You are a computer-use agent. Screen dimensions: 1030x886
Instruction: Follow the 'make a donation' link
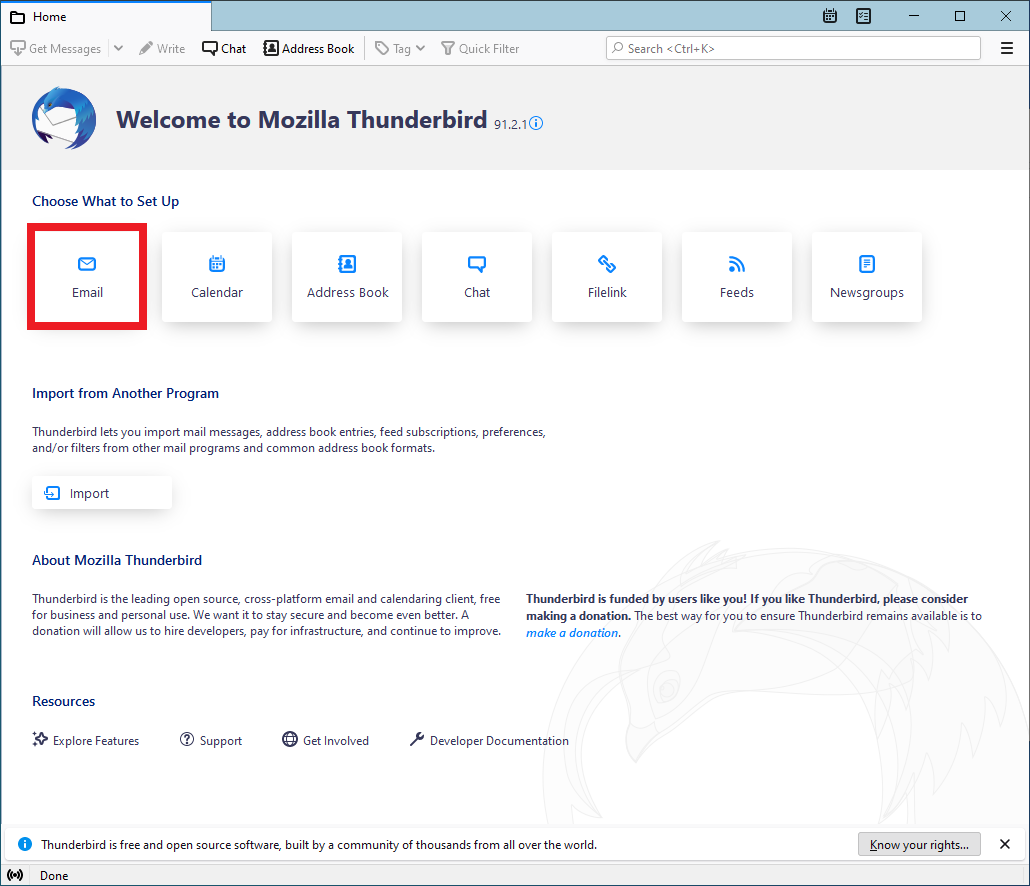[x=572, y=632]
